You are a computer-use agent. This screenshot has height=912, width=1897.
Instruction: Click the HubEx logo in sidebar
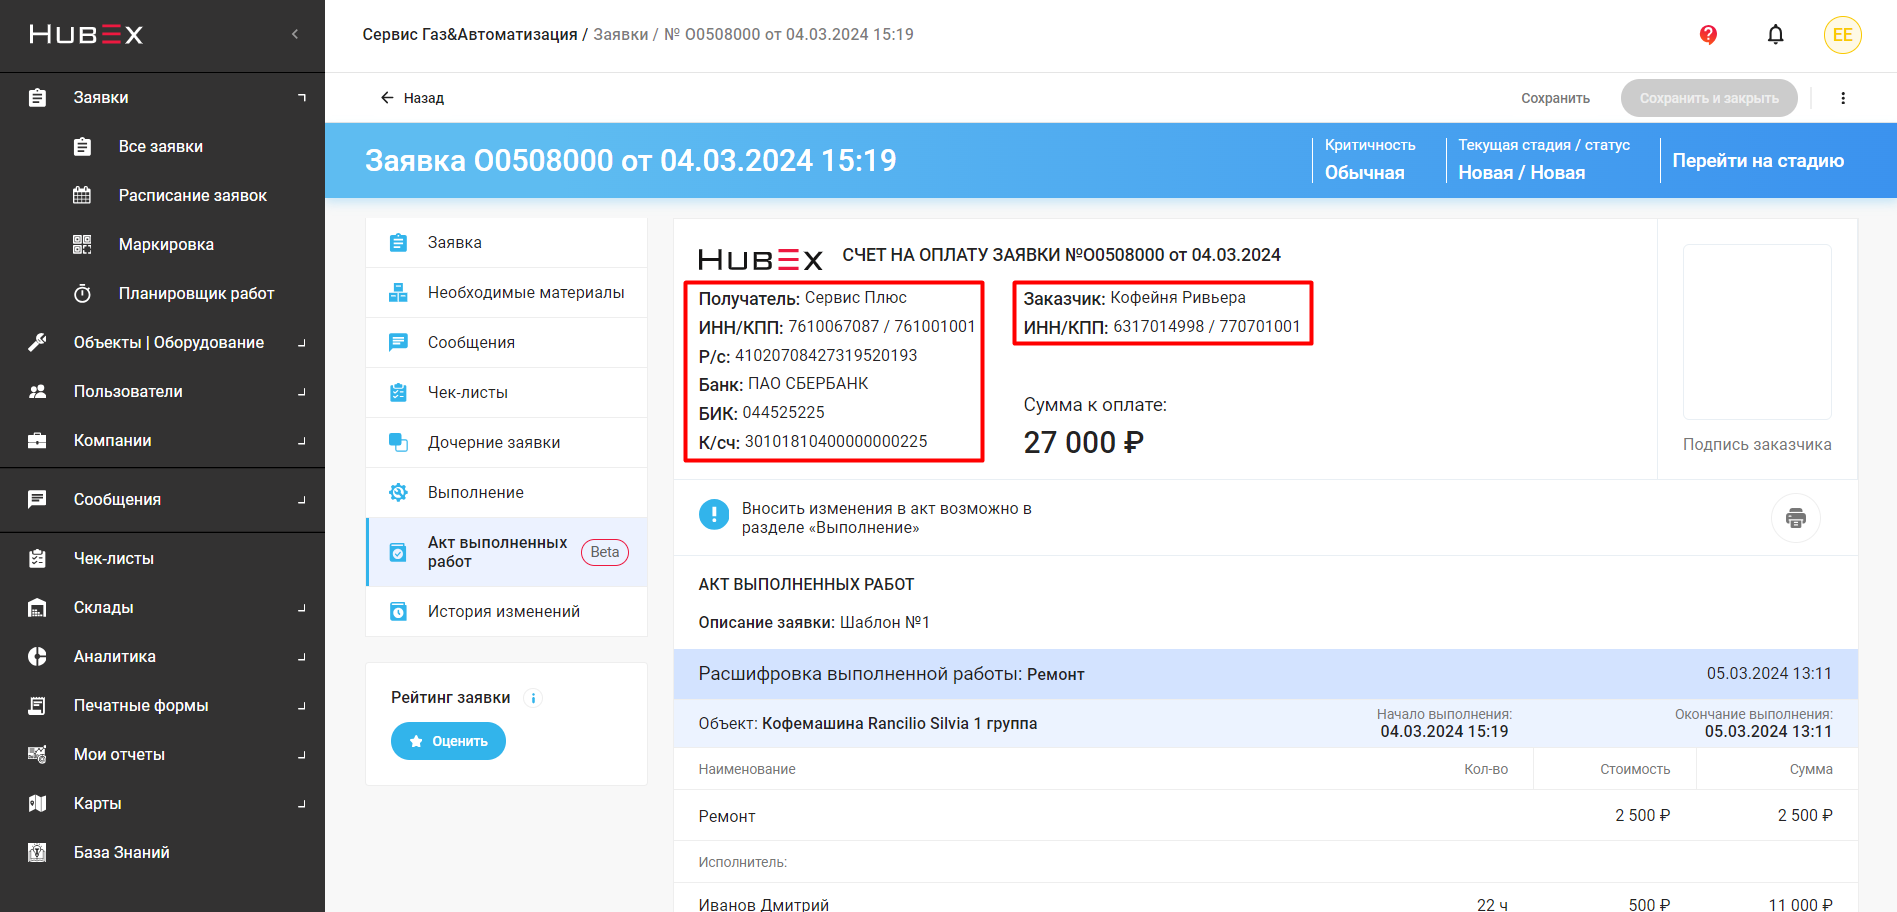(x=86, y=35)
